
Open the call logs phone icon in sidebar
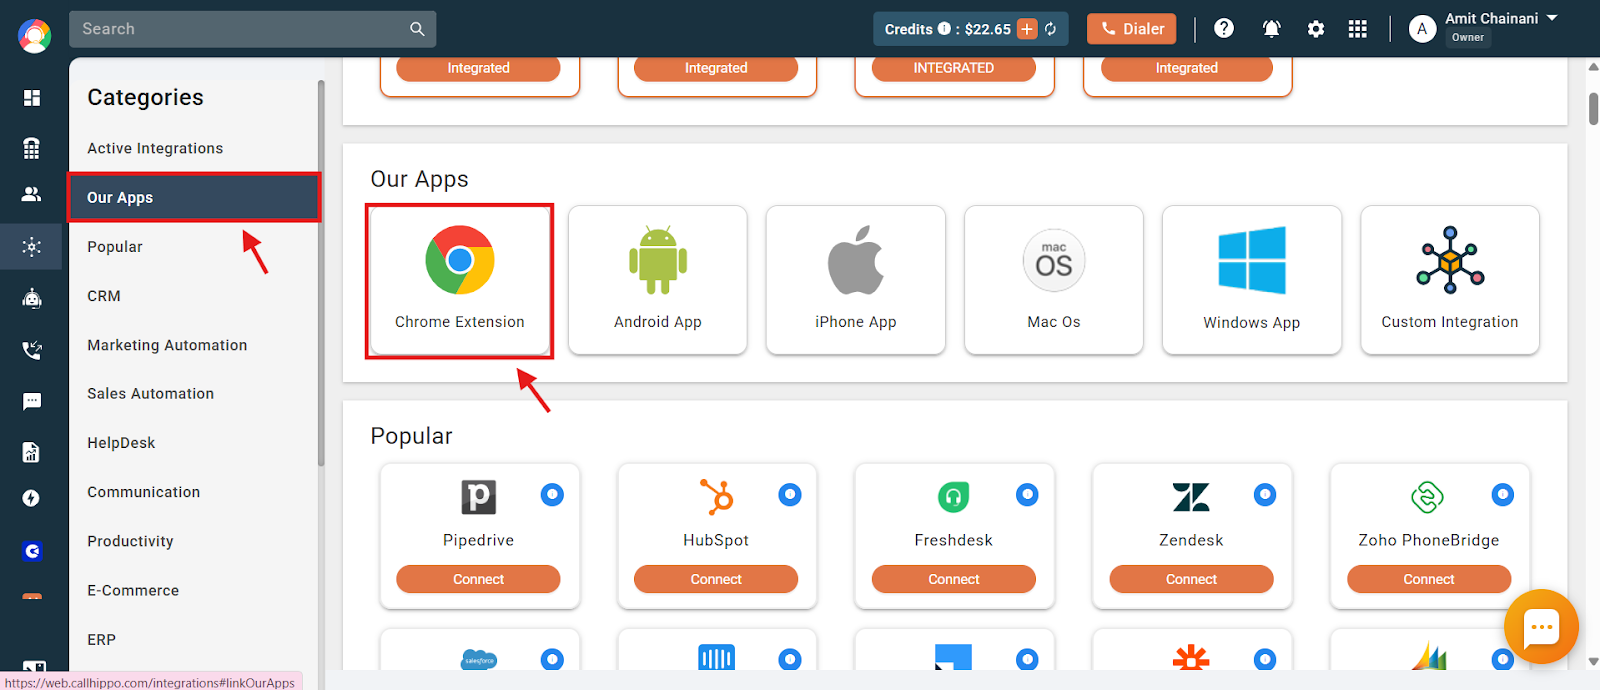click(32, 350)
